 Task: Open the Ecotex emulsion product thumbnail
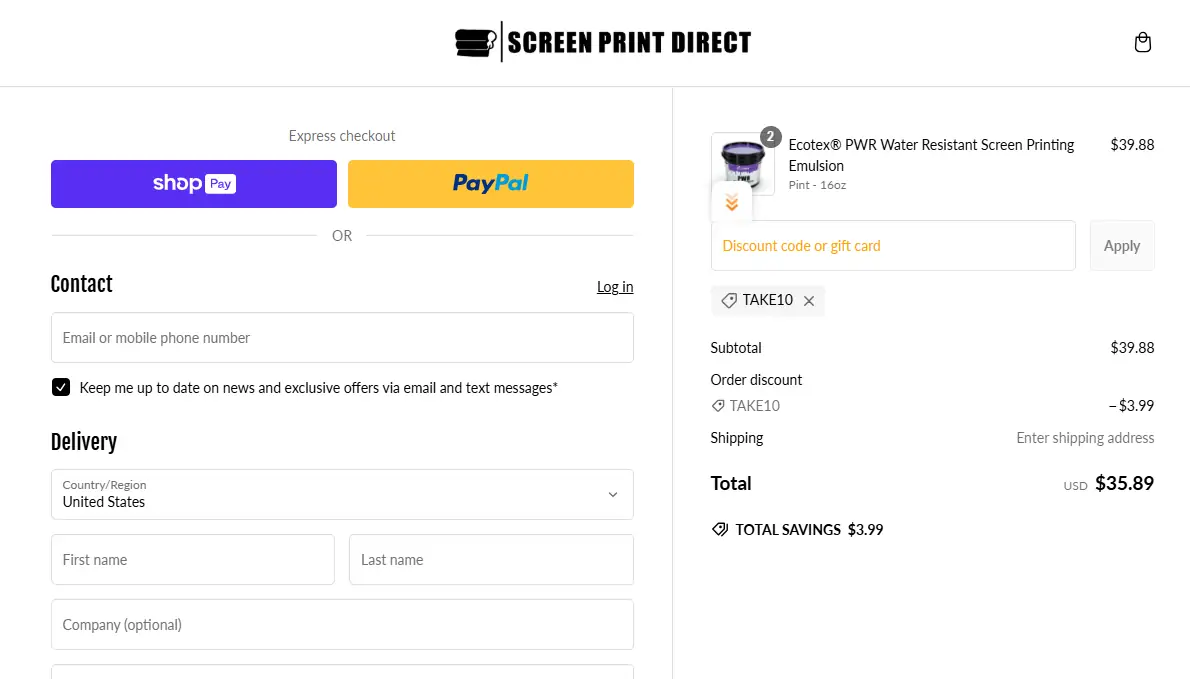(742, 160)
